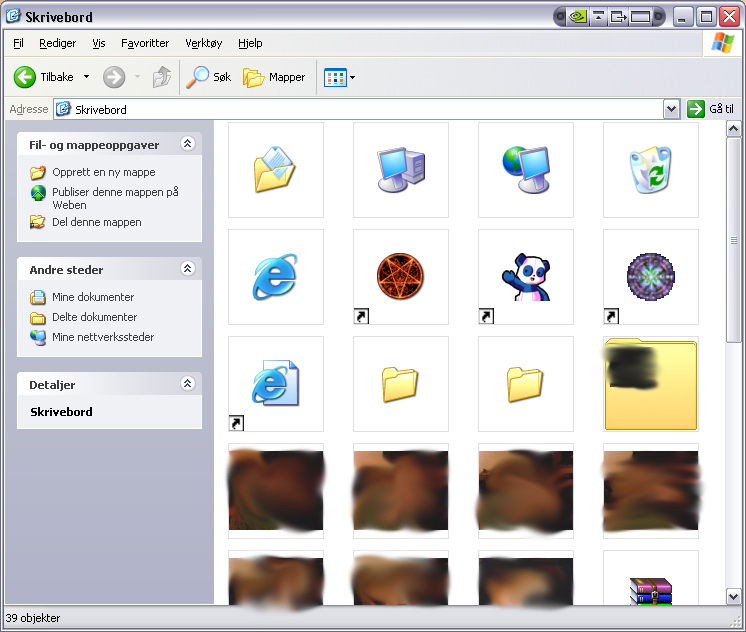The image size is (746, 632).
Task: Open the My Computer icon
Action: point(401,169)
